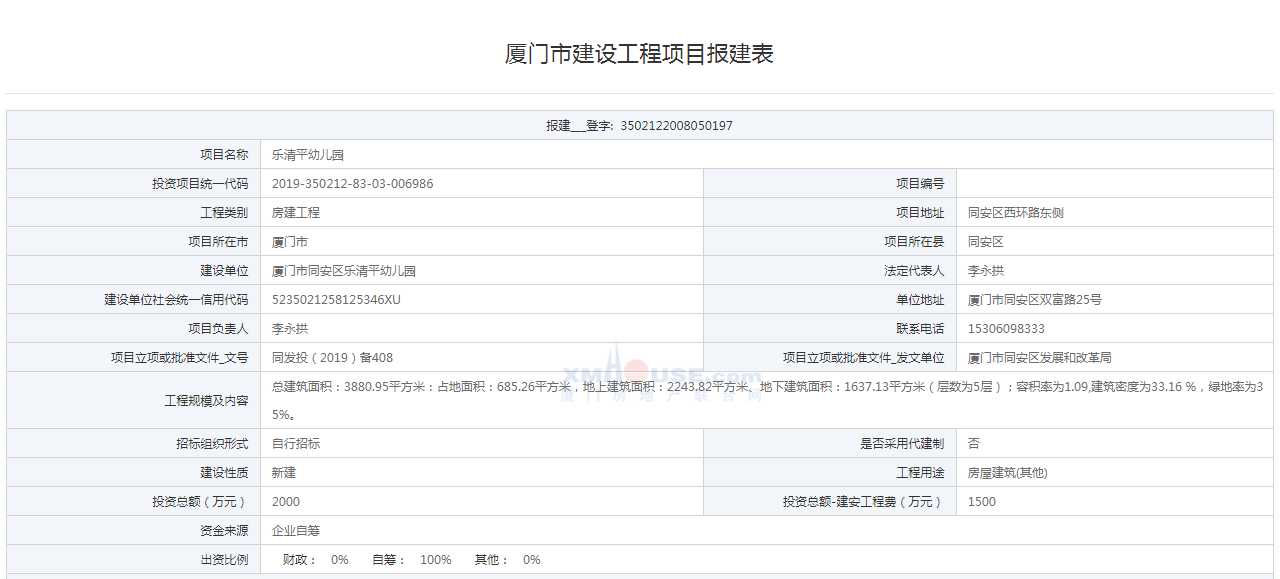Click the 联系电话 label
The height and width of the screenshot is (579, 1280).
click(x=920, y=329)
